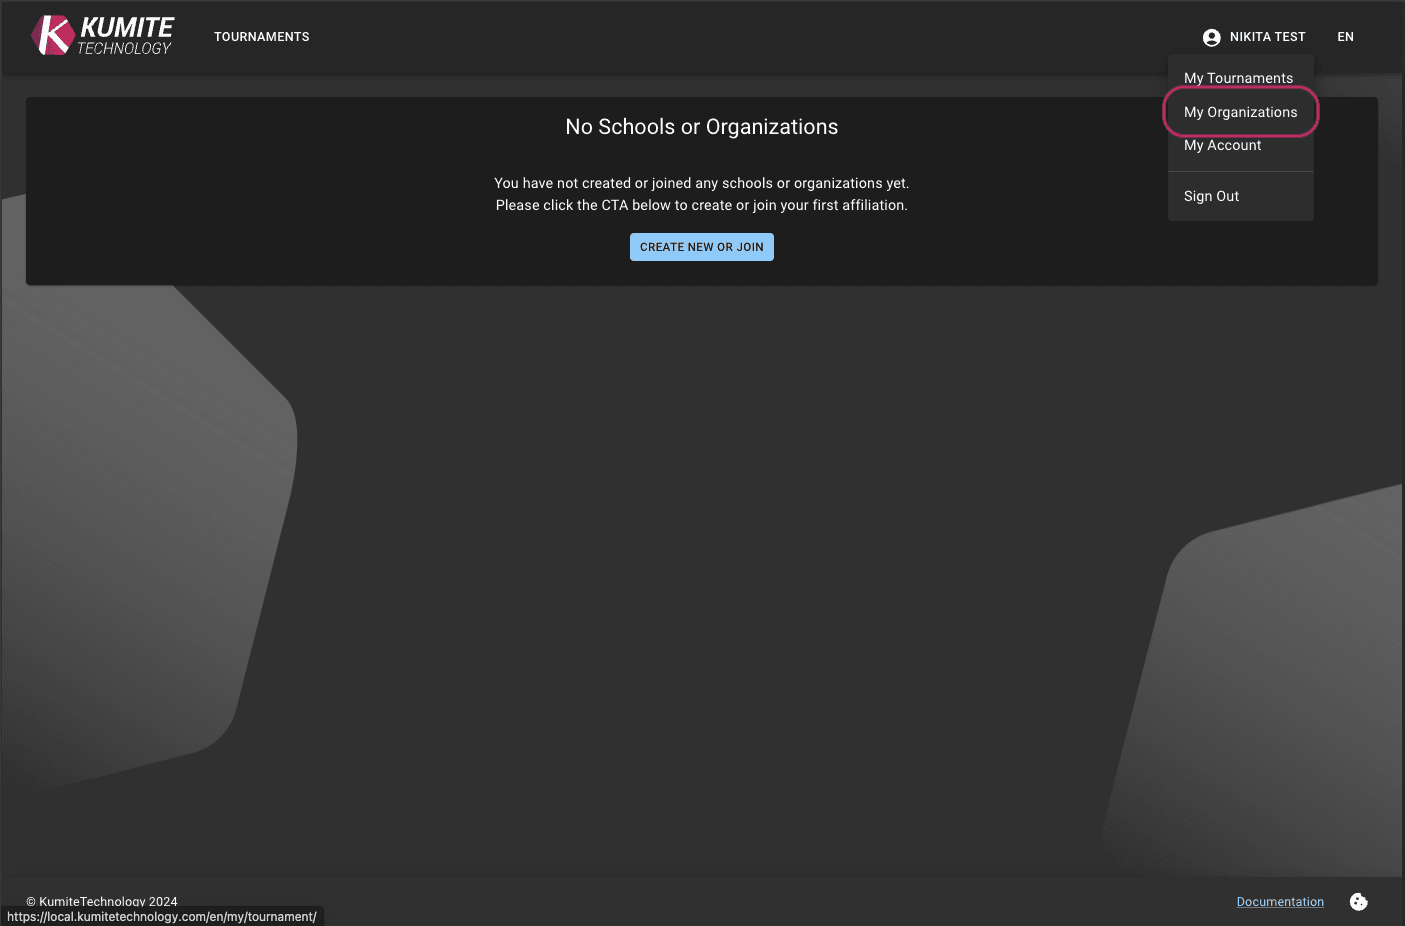Open the EN language selector
The height and width of the screenshot is (926, 1405).
coord(1345,36)
